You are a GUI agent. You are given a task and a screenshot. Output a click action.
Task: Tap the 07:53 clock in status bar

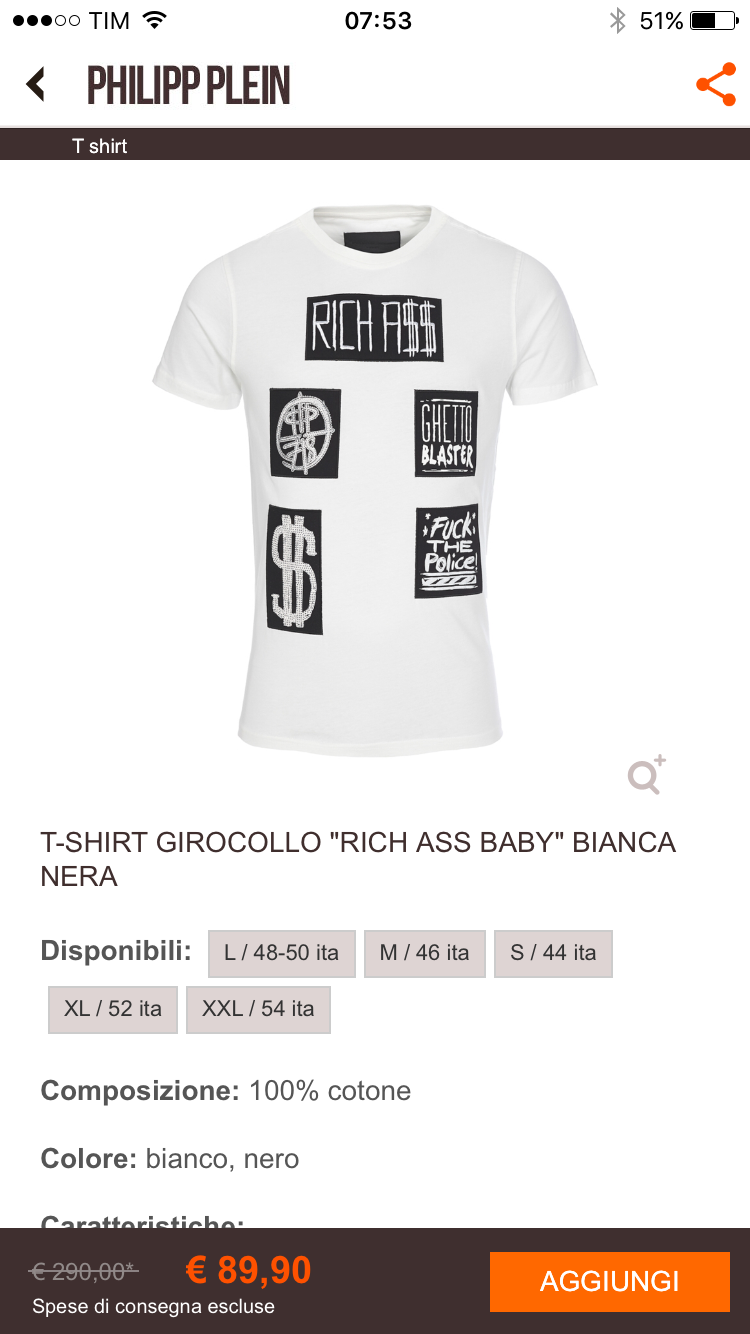[378, 20]
